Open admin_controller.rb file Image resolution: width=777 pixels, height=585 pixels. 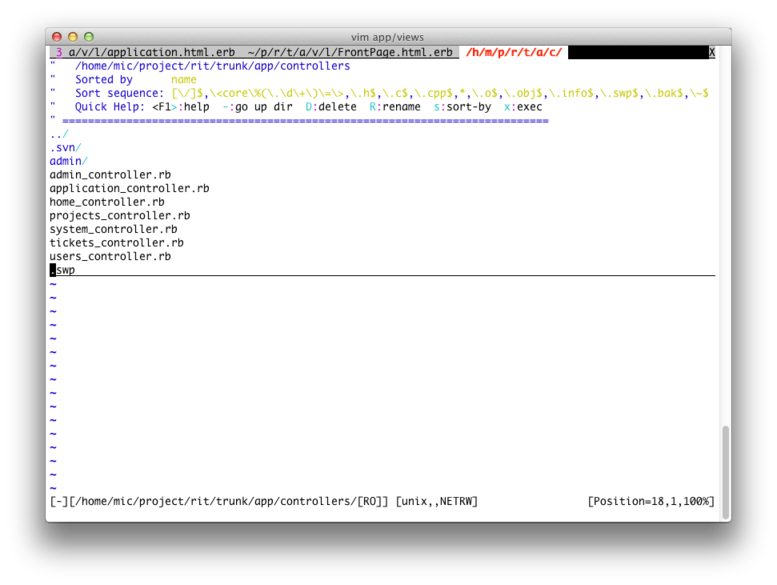110,175
